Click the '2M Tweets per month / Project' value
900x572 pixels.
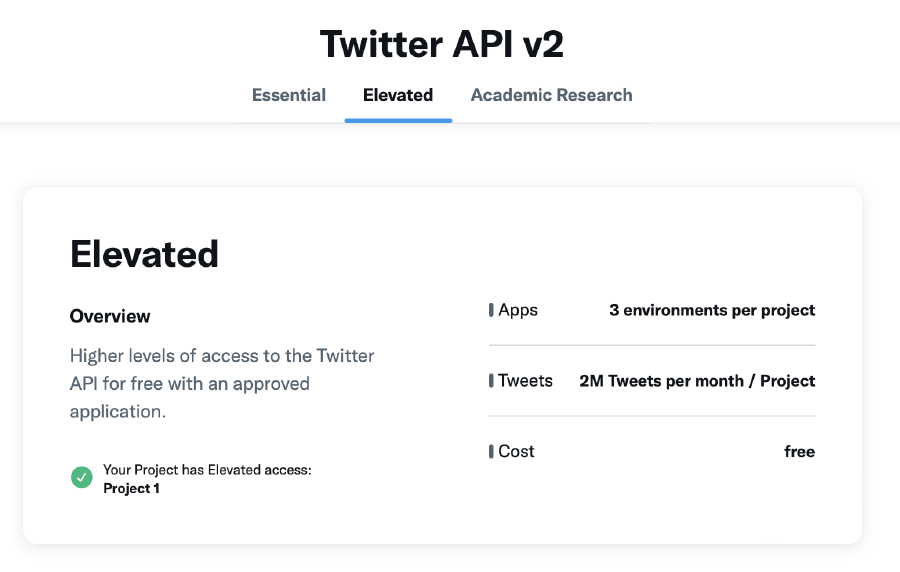point(697,381)
